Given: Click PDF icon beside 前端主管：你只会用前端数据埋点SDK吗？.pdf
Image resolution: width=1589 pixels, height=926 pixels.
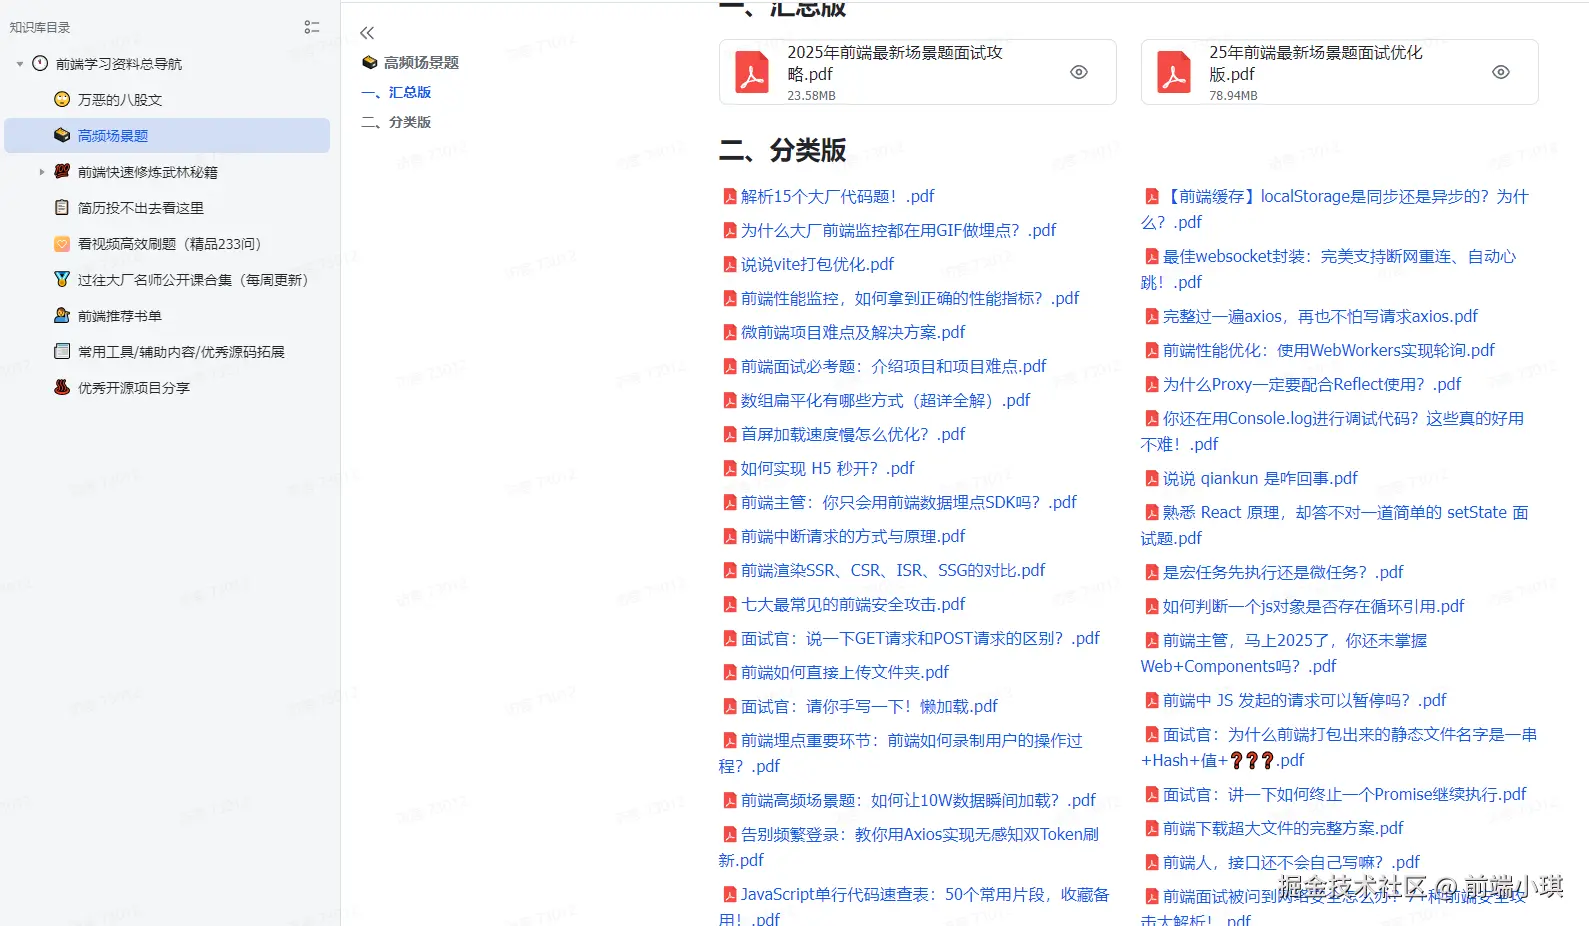Looking at the screenshot, I should click(730, 502).
